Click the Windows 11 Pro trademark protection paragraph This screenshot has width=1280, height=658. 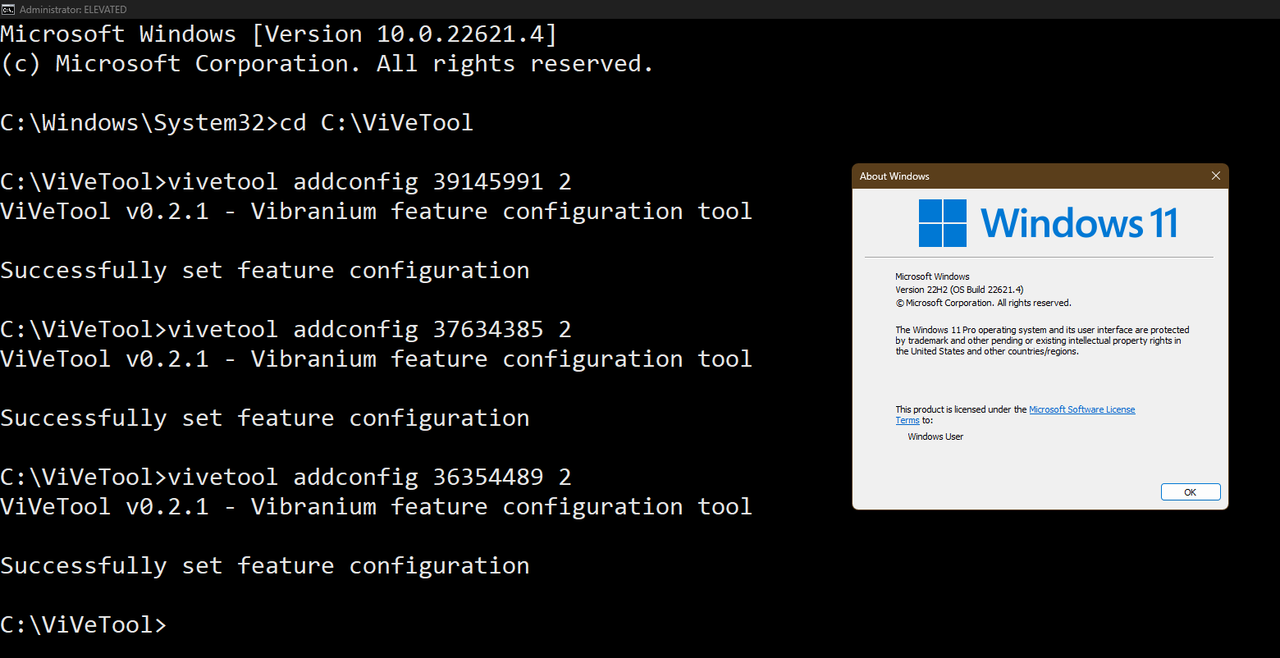(x=1042, y=340)
